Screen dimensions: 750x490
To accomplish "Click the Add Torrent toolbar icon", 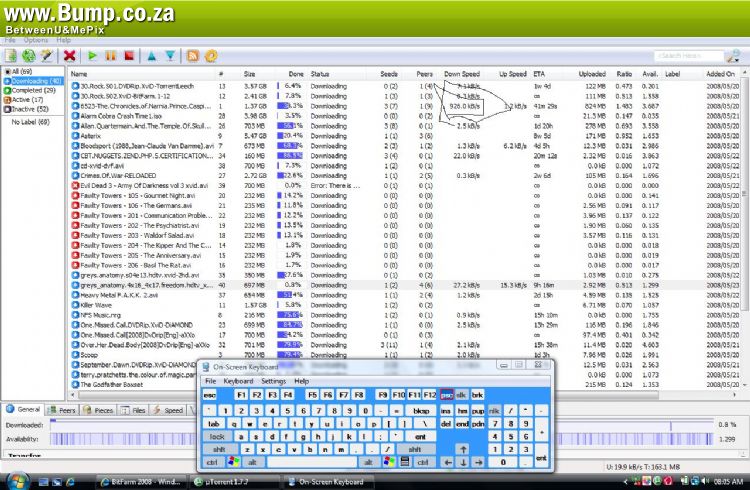I will (11, 56).
